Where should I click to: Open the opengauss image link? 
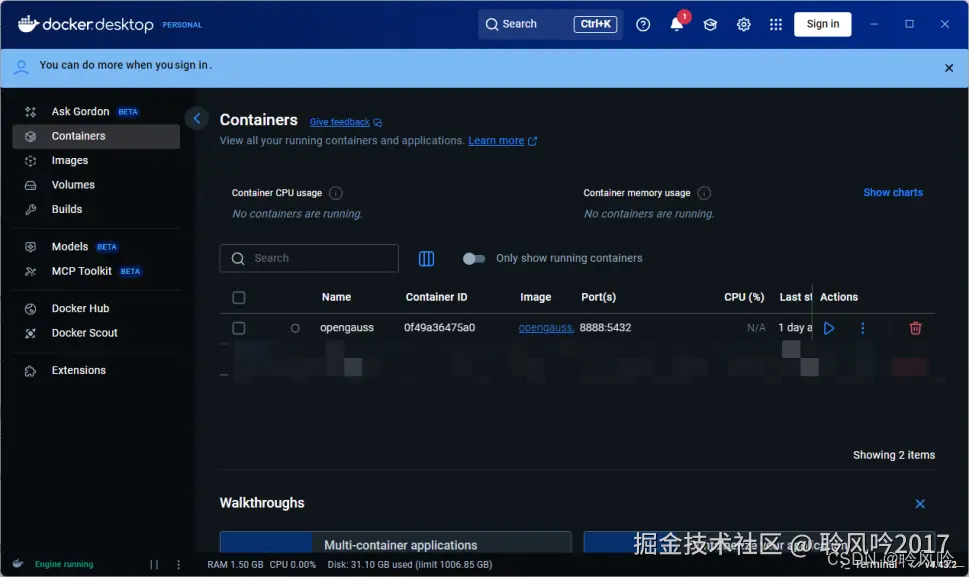pos(546,328)
